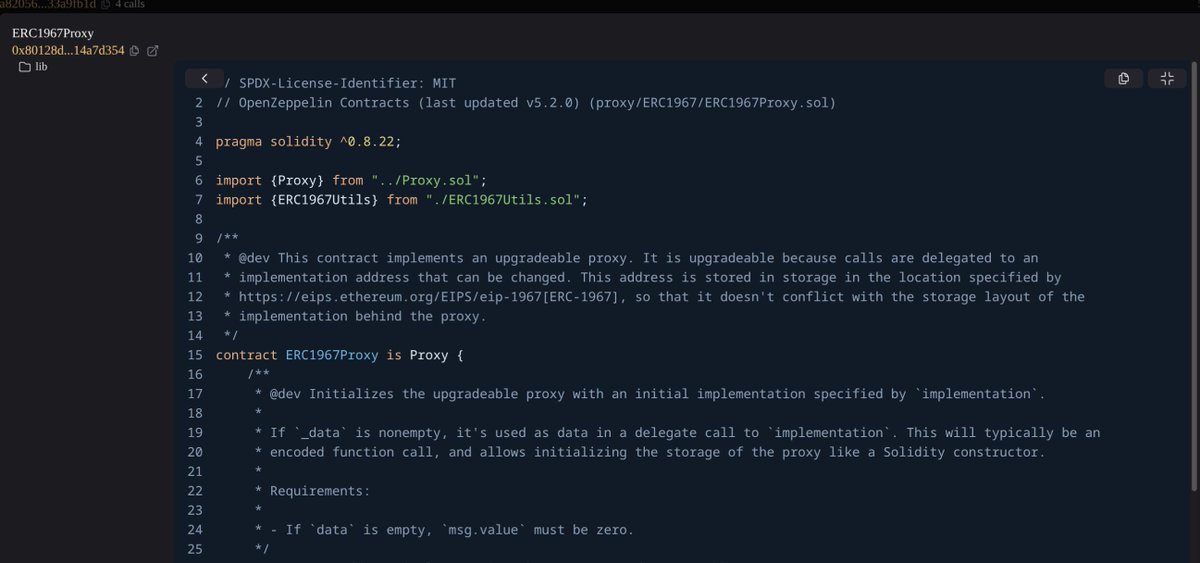Click line 19 `_data` is nonempty comment
Viewport: 1200px width, 563px height.
[677, 433]
